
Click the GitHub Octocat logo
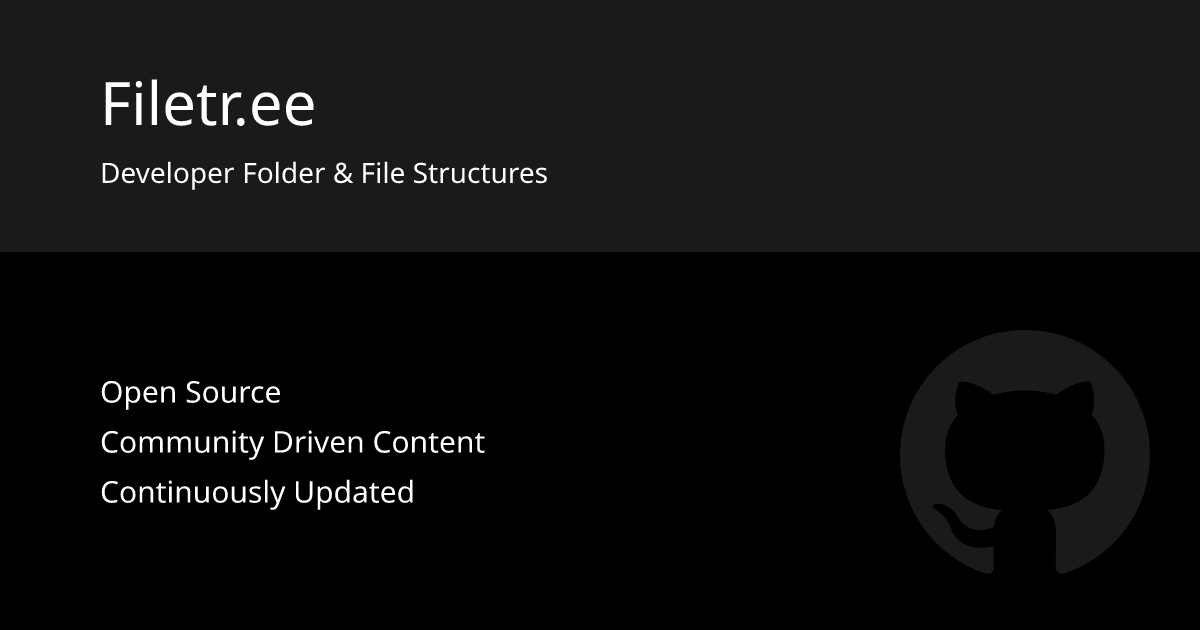(x=1024, y=455)
